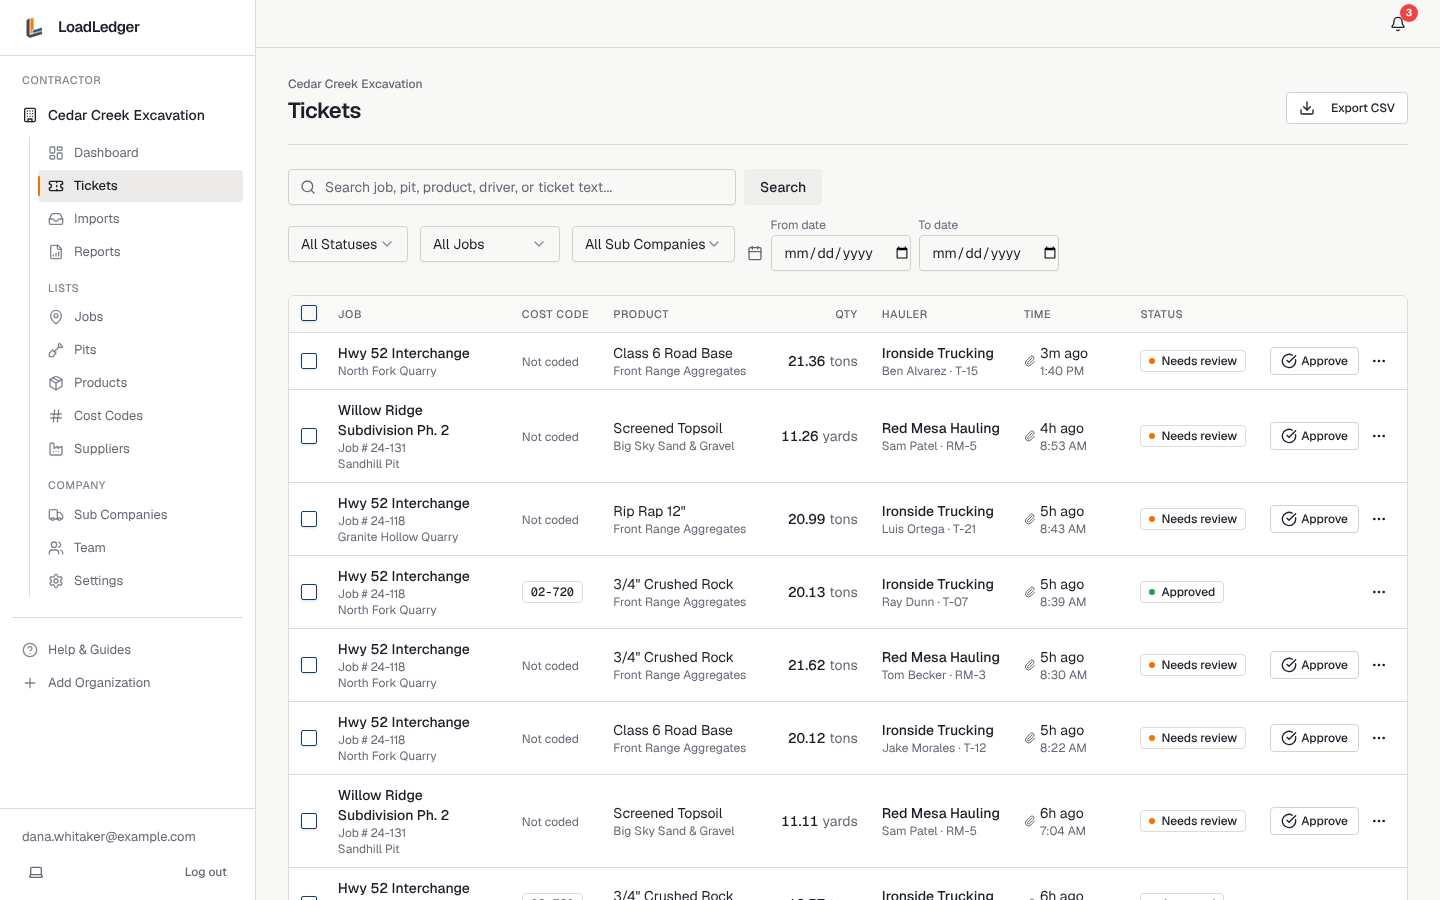The image size is (1440, 900).
Task: Open more options for the Jake Morales ticket
Action: click(x=1379, y=738)
